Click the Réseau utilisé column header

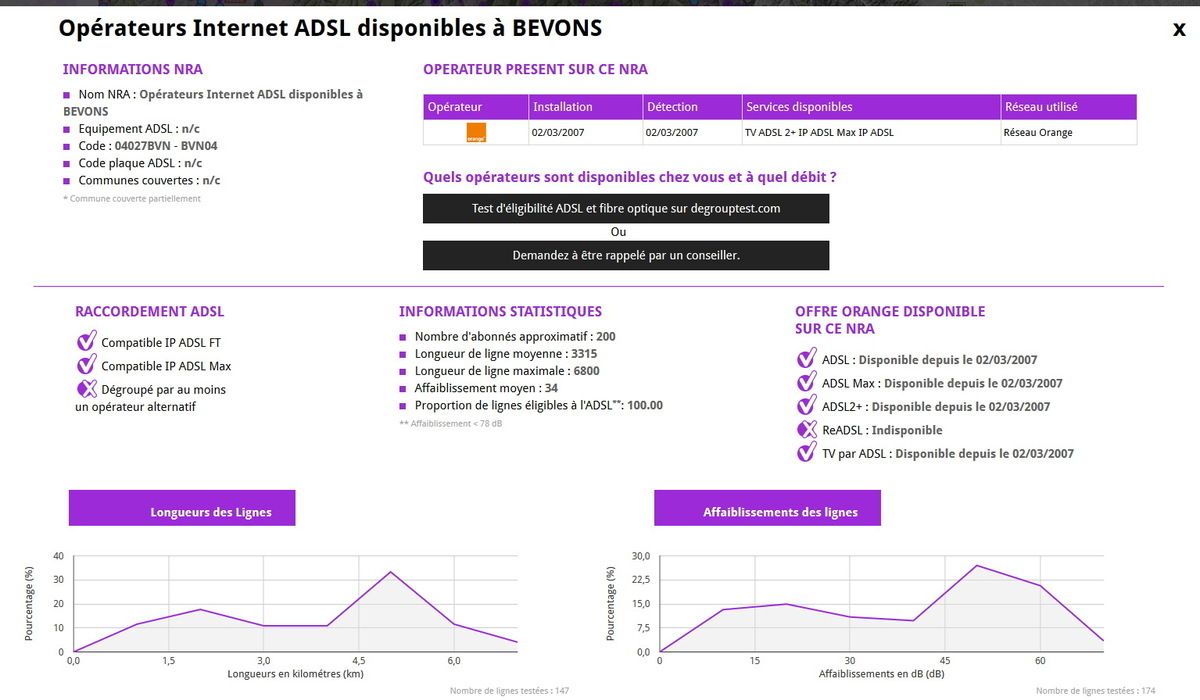(x=1068, y=107)
